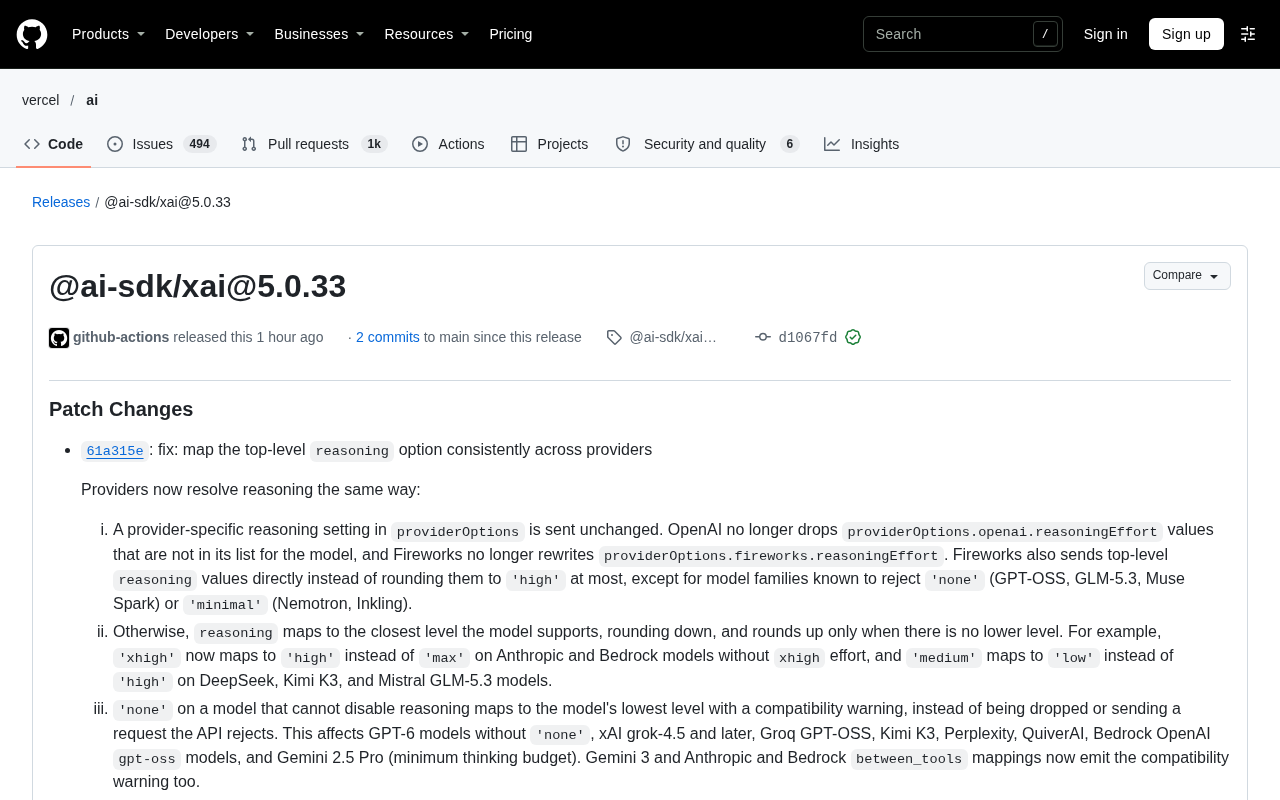Click the @ai-sdk/xai@5.0.33 release title

198,286
